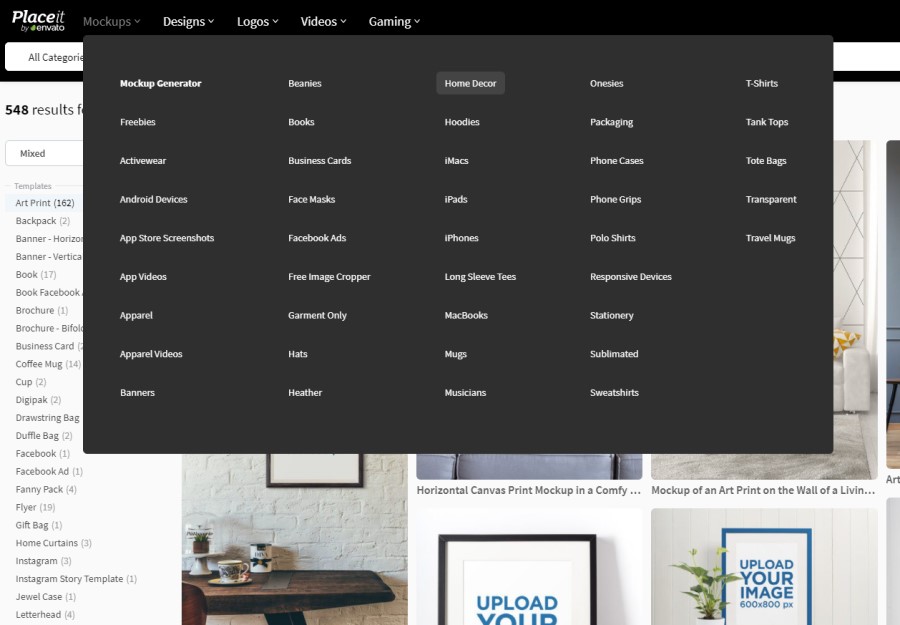900x625 pixels.
Task: Go to Musicians category
Action: (x=465, y=393)
